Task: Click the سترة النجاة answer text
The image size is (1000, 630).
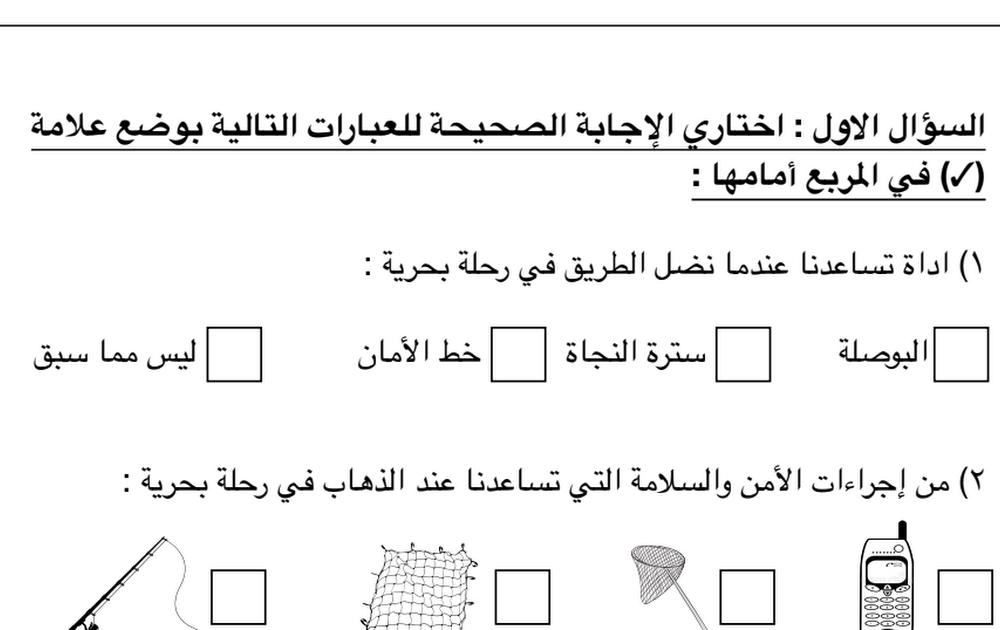Action: (635, 352)
